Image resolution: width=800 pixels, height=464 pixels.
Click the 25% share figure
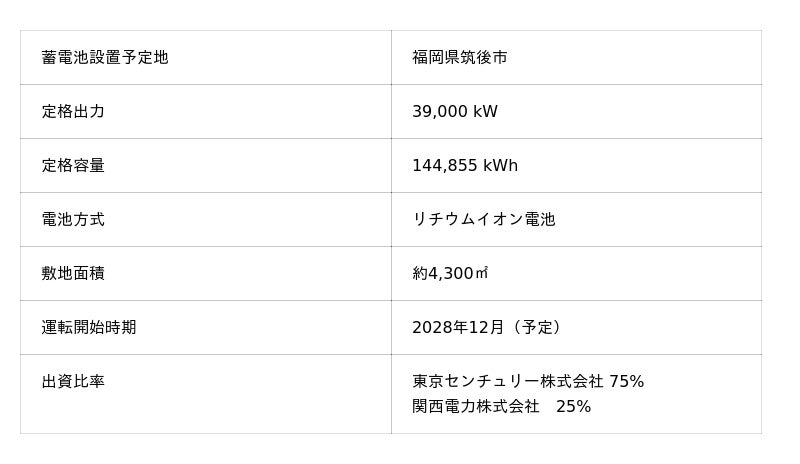(x=573, y=407)
